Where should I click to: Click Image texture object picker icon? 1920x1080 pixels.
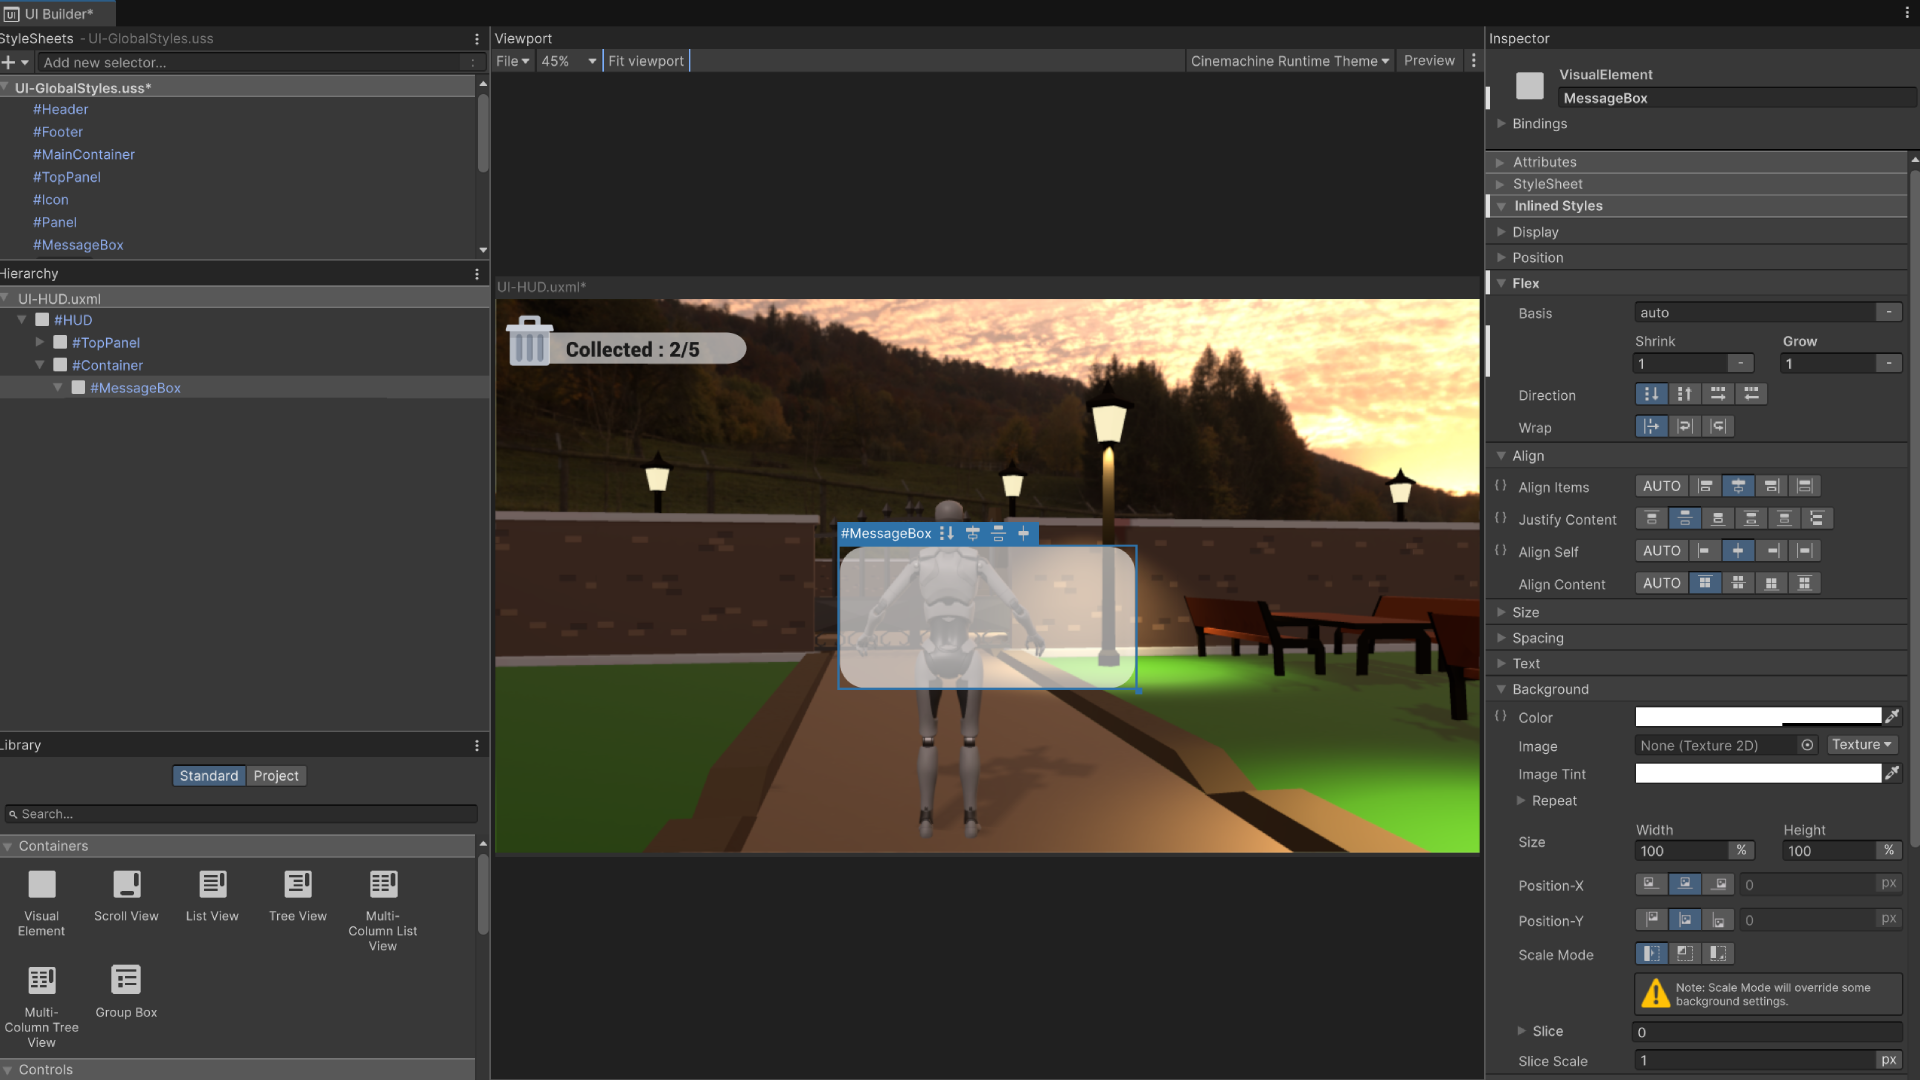click(x=1807, y=745)
